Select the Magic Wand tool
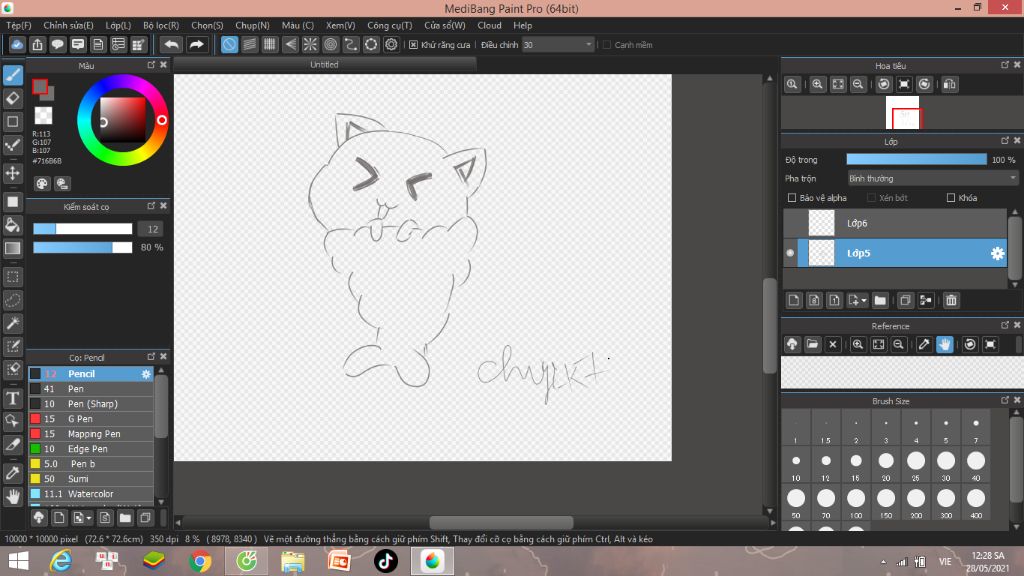This screenshot has height=576, width=1024. pos(12,323)
